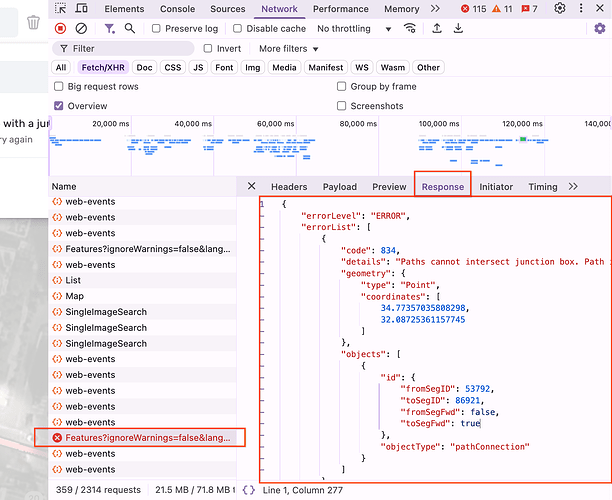Toggle the filter funnel icon
The image size is (612, 500).
pos(109,28)
